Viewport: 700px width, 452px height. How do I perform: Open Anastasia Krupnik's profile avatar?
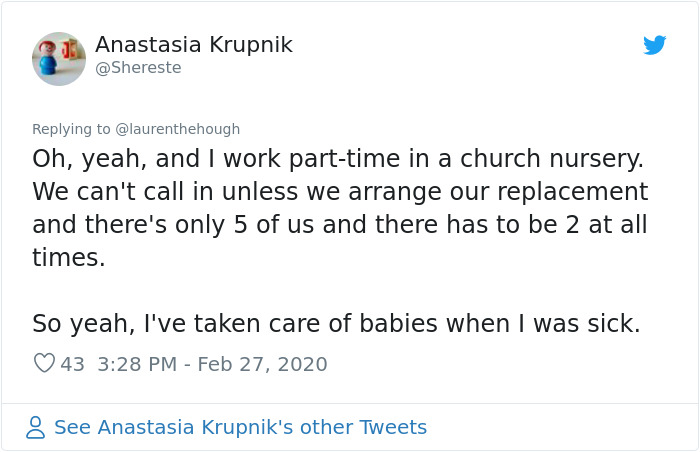point(59,58)
